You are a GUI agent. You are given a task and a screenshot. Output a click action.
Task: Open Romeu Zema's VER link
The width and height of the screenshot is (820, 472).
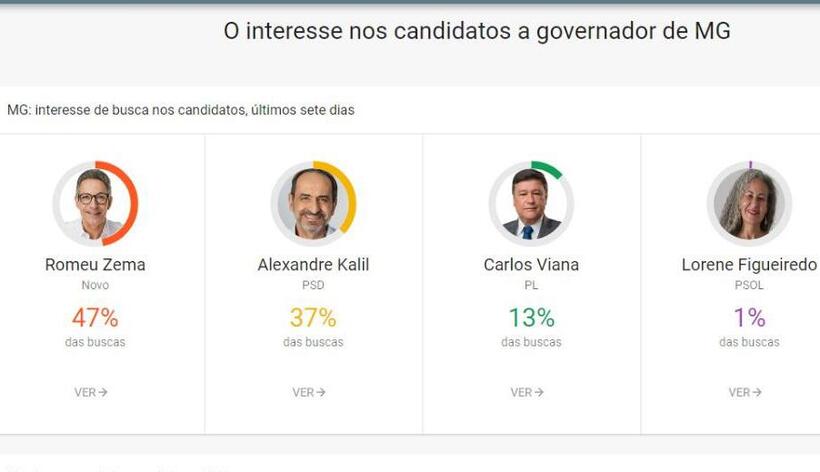[x=90, y=392]
